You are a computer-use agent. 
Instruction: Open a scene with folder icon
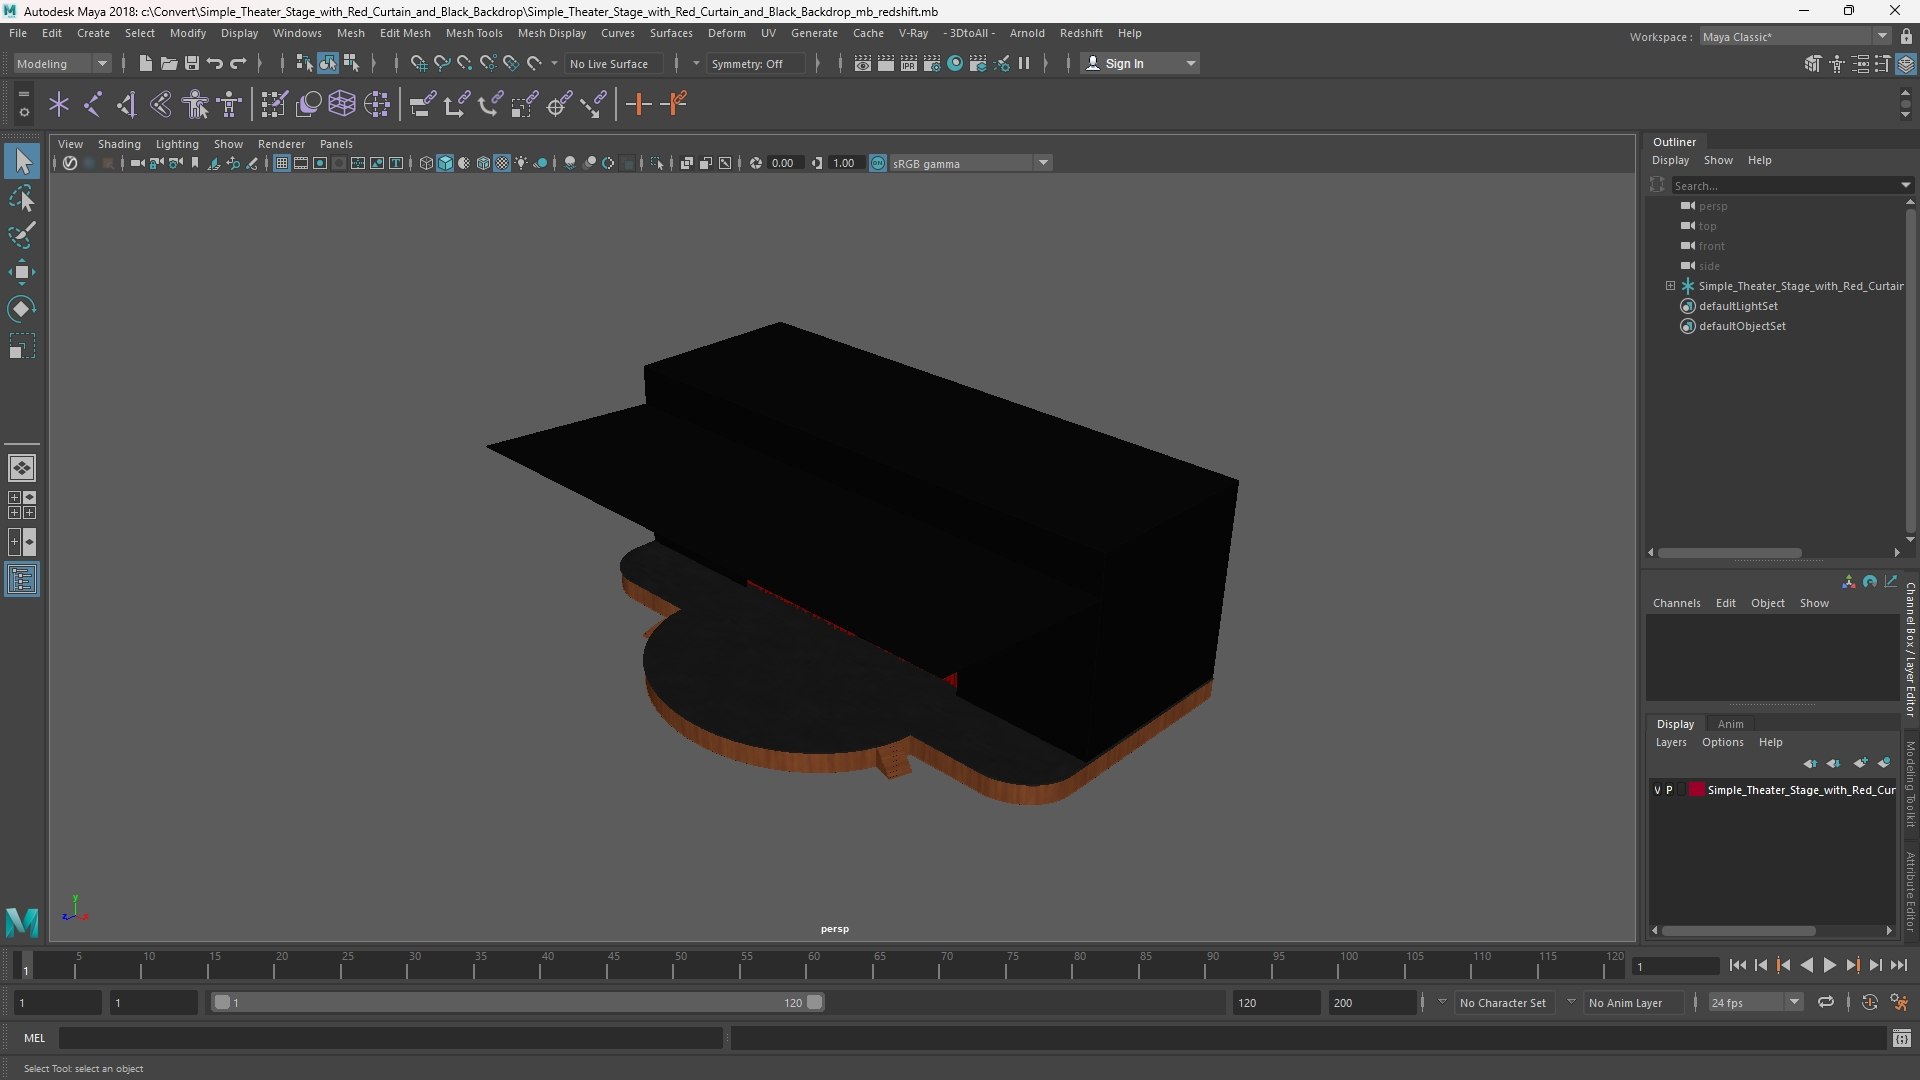tap(168, 63)
